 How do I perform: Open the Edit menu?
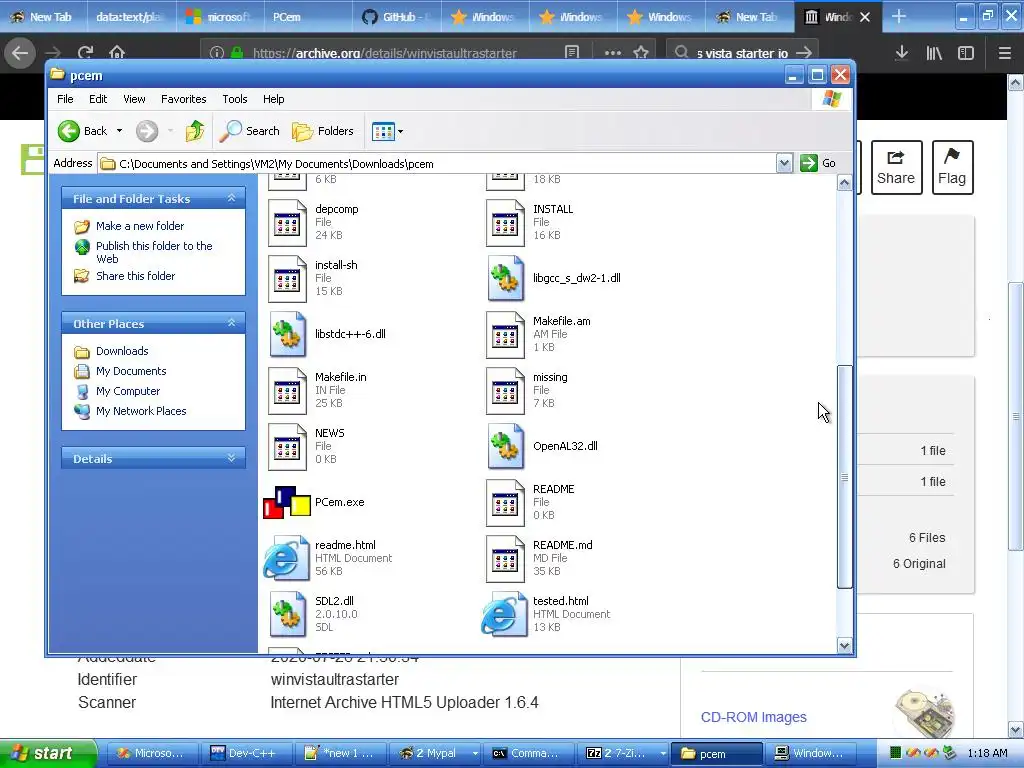coord(98,99)
